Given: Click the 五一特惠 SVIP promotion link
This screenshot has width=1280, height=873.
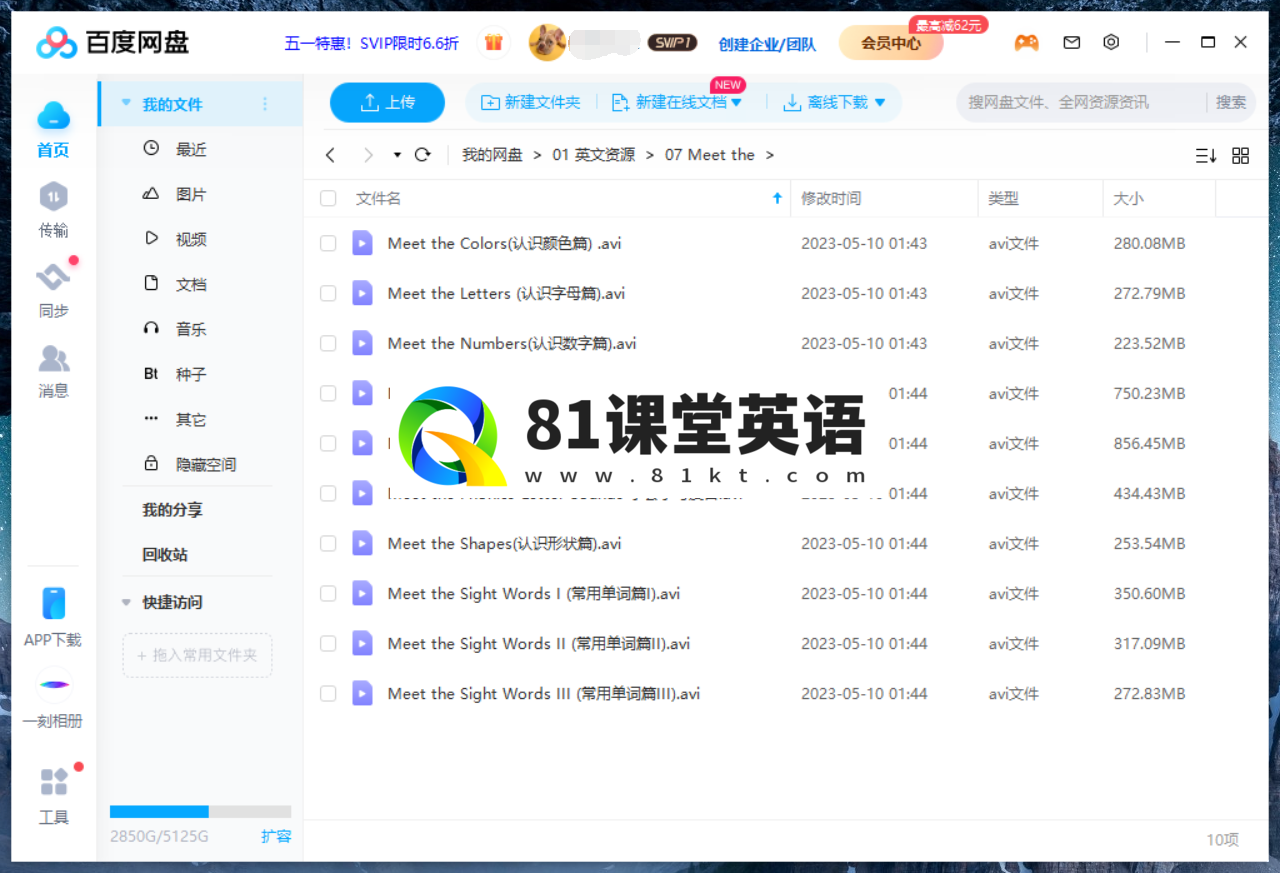Looking at the screenshot, I should click(x=371, y=43).
